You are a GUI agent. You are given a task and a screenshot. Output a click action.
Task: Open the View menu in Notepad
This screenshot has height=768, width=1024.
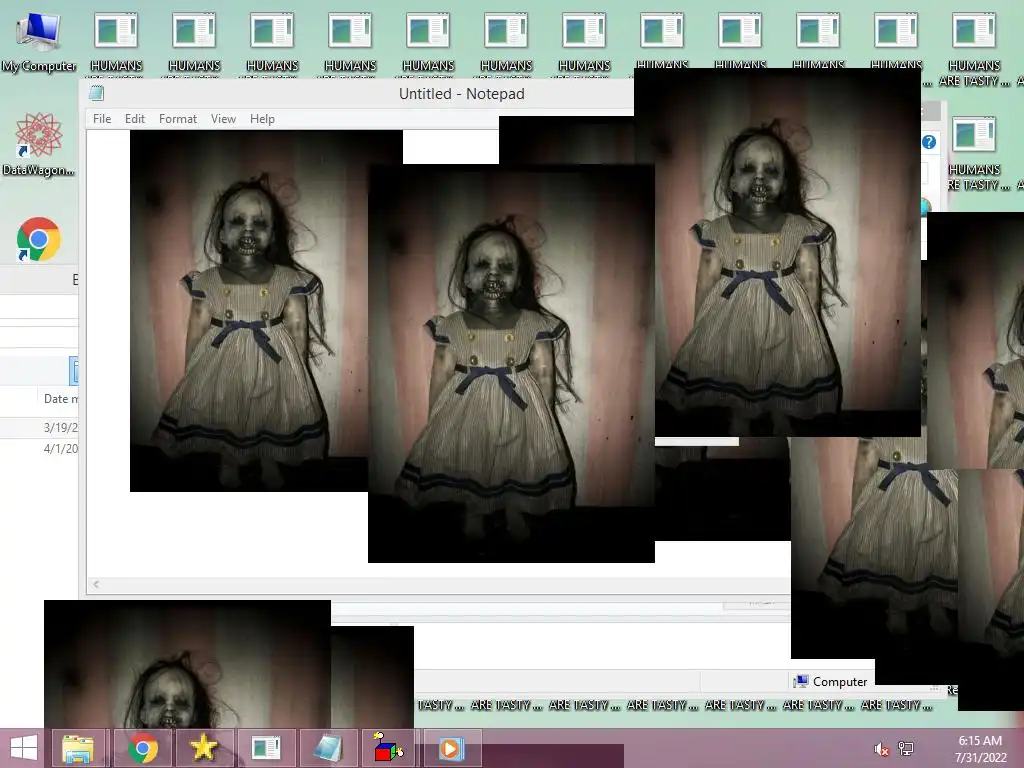pos(223,119)
